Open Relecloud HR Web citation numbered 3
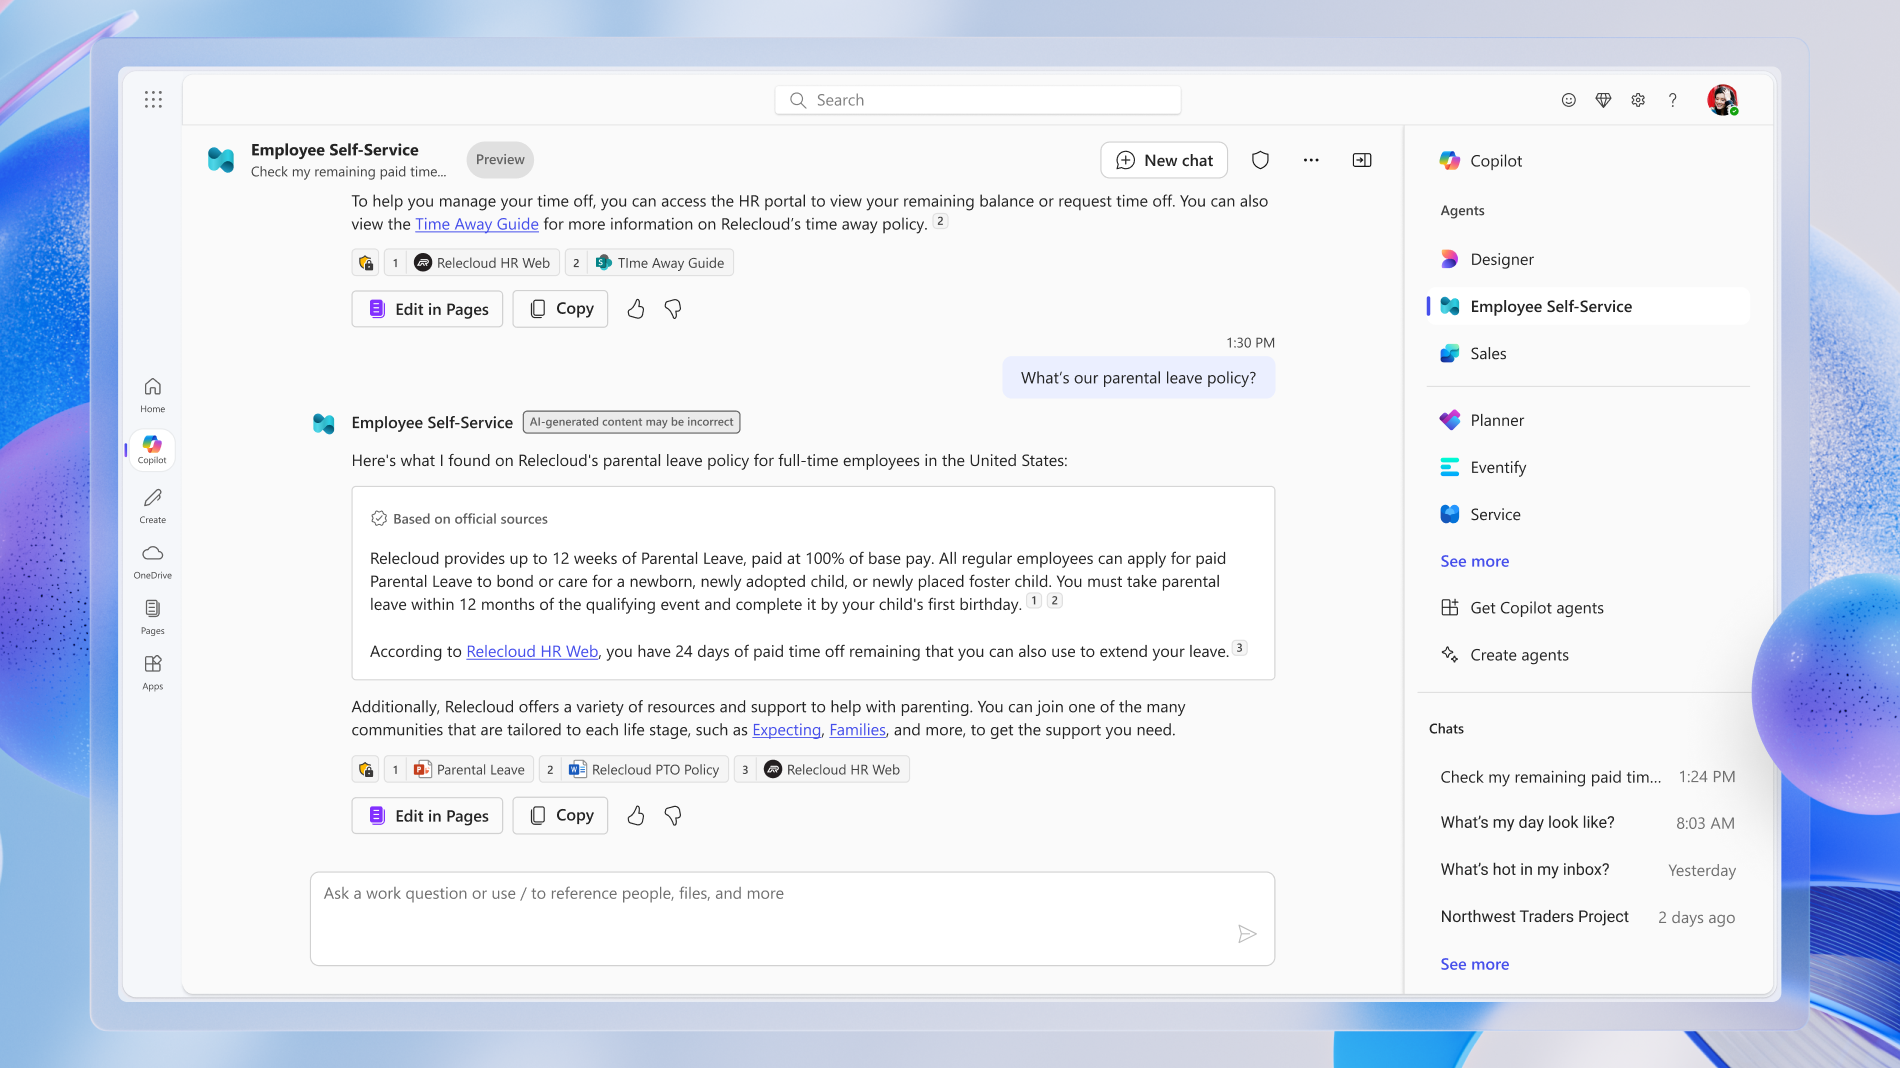1900x1068 pixels. (x=822, y=770)
